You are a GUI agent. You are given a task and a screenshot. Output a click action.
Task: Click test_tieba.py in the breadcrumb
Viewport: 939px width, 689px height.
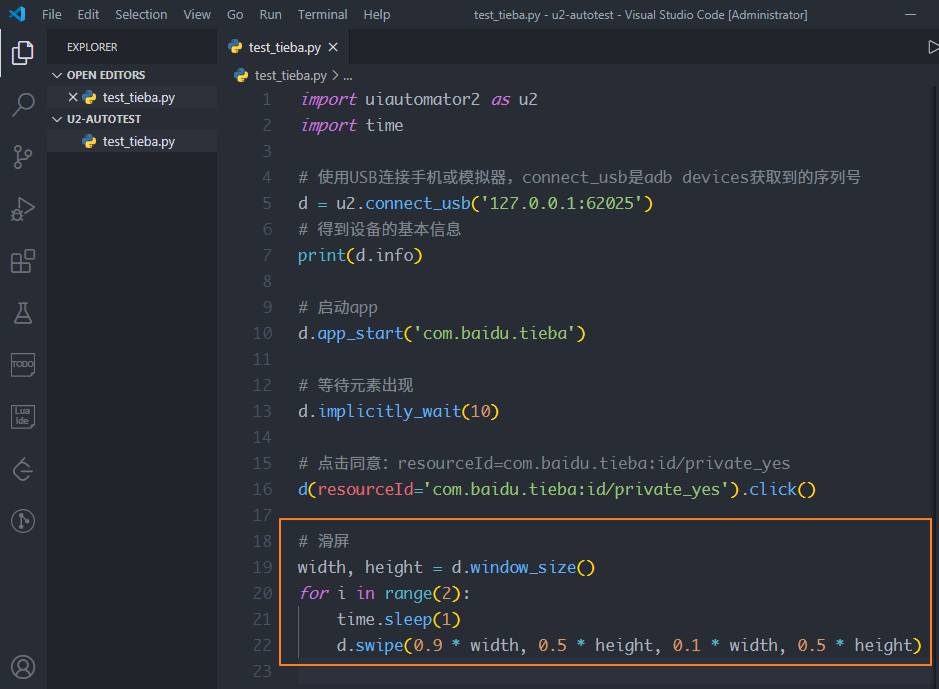(290, 75)
